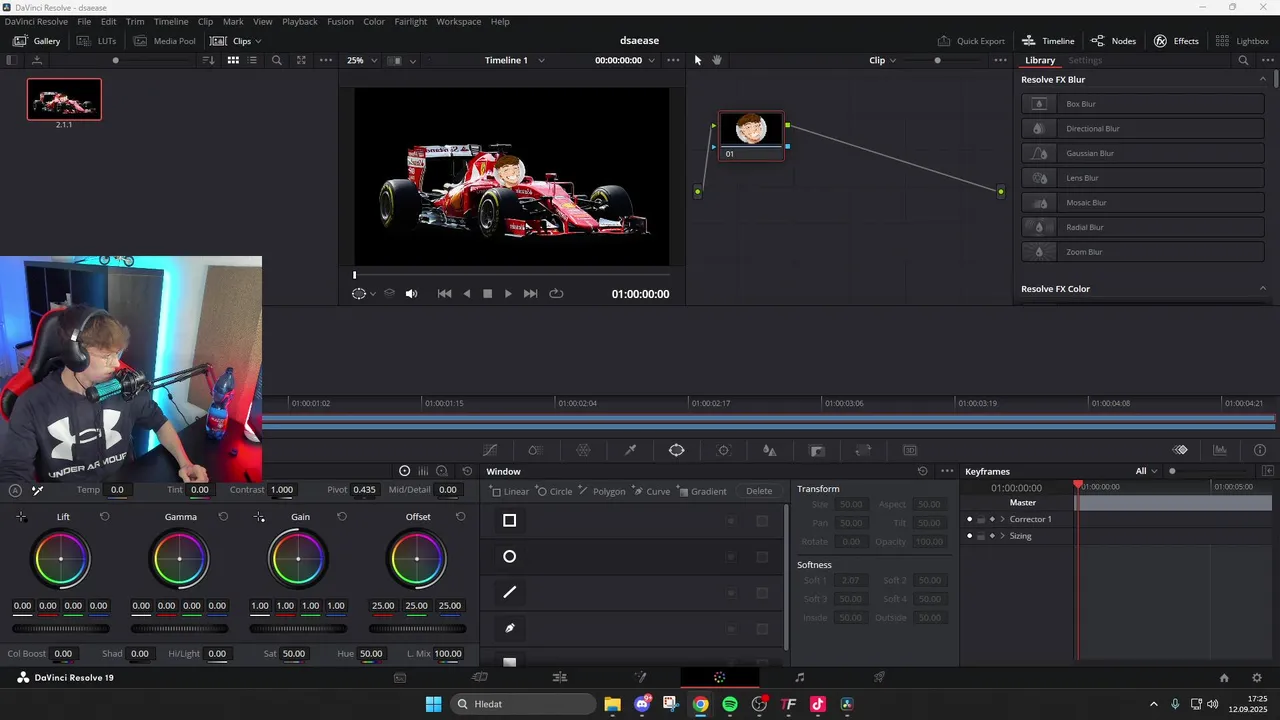Open the Information palette icon
The height and width of the screenshot is (720, 1280).
[1260, 450]
